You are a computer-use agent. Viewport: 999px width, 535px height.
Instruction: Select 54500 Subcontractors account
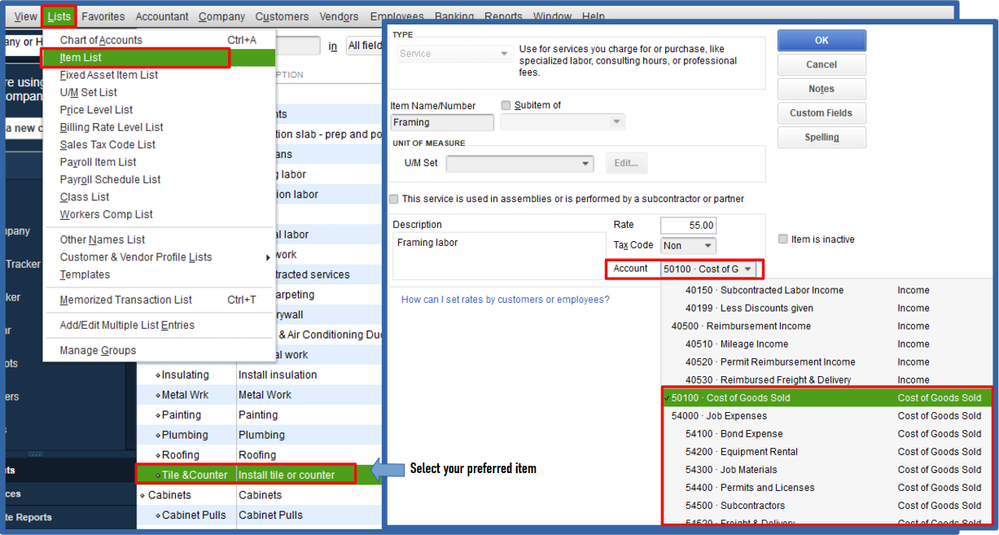[827, 505]
